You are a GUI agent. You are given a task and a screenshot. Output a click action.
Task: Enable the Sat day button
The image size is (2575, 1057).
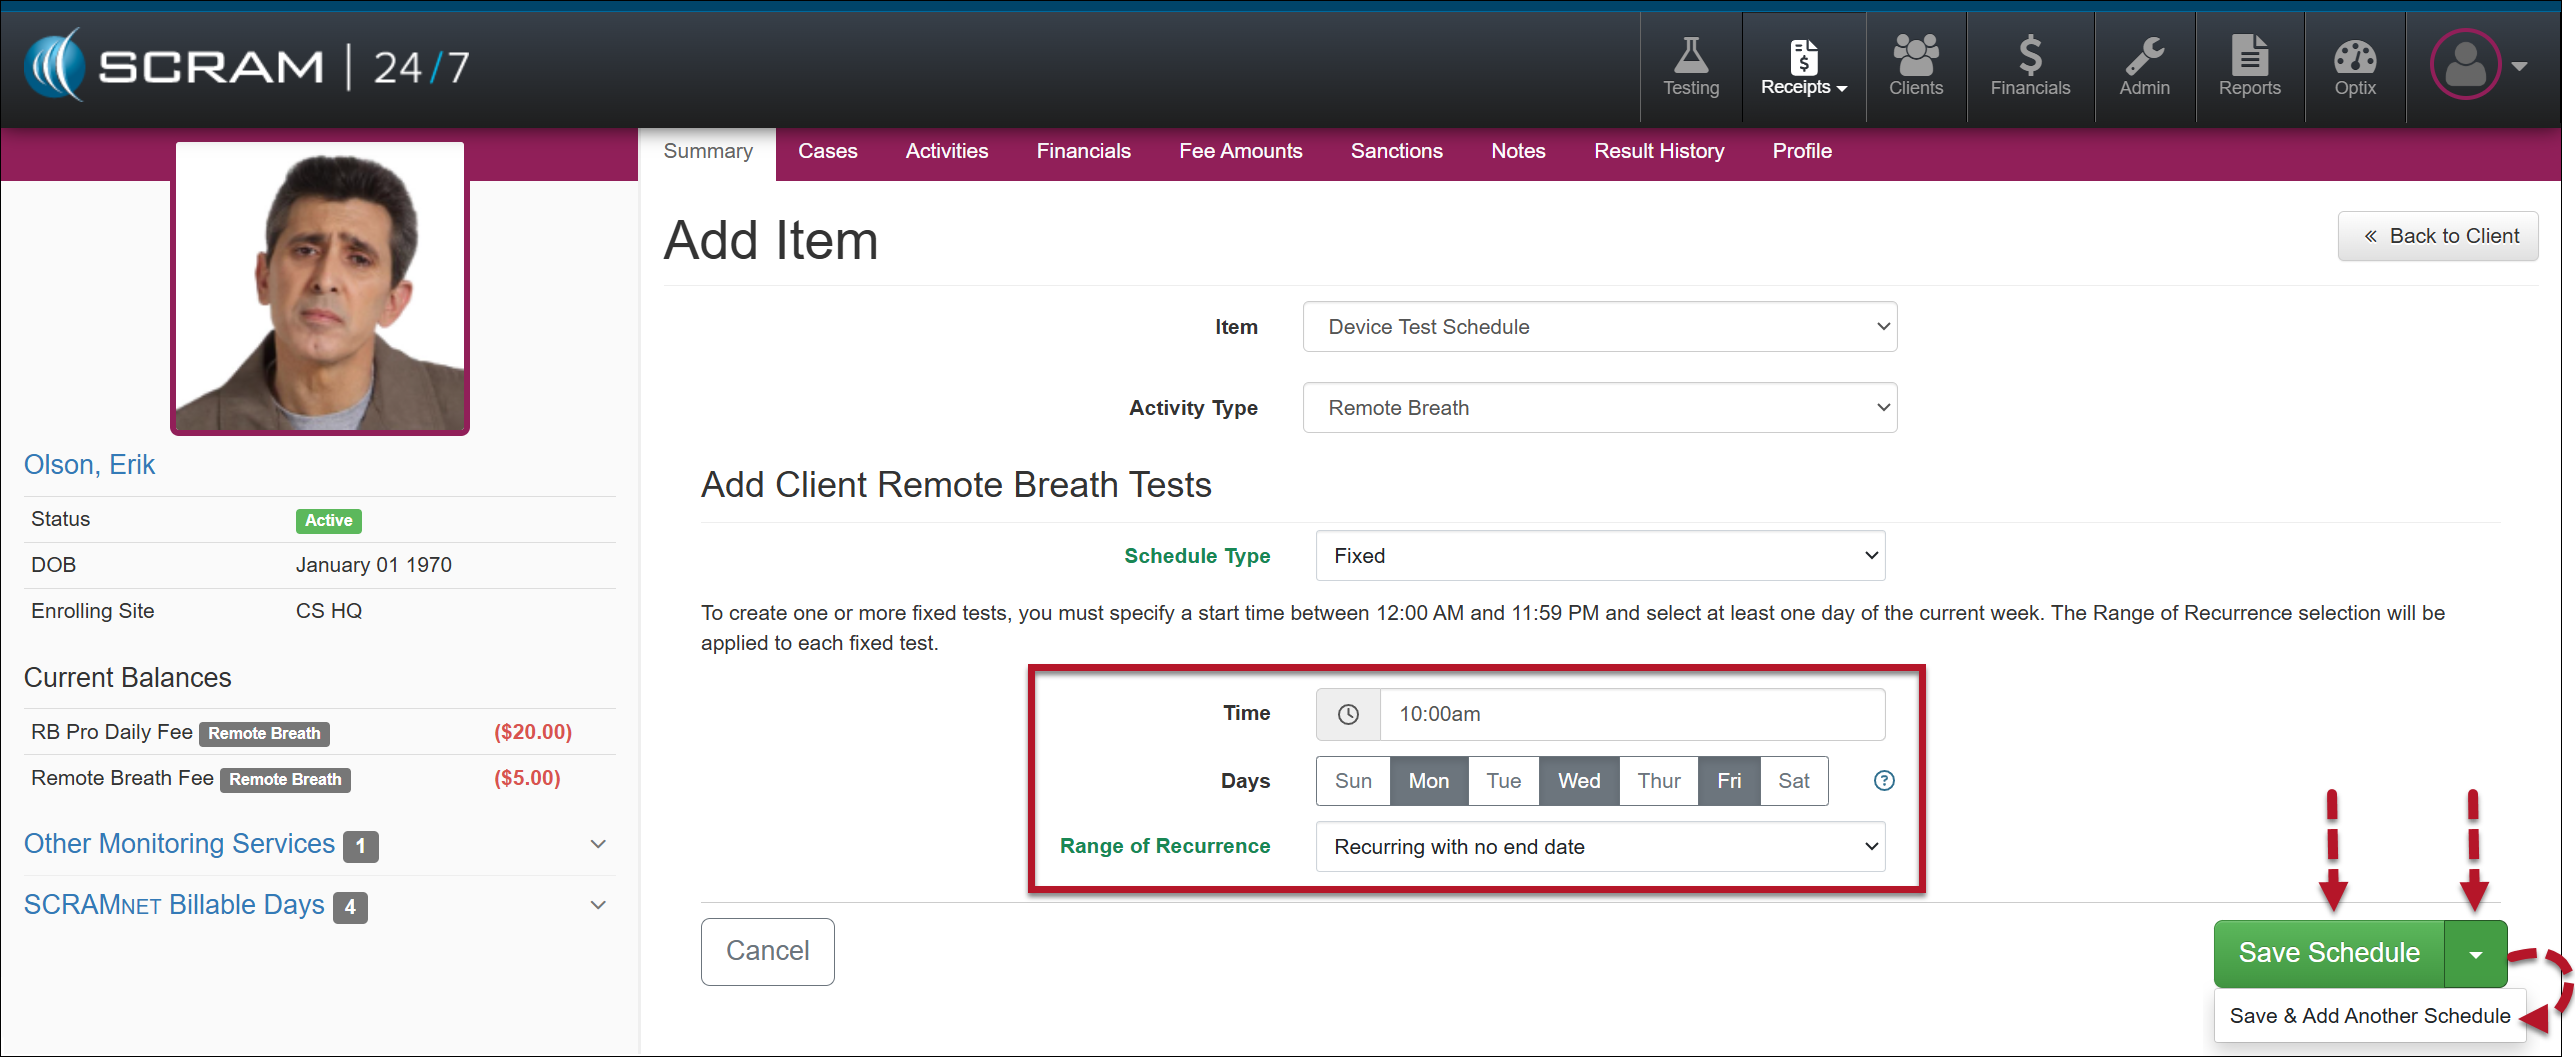pyautogui.click(x=1793, y=781)
